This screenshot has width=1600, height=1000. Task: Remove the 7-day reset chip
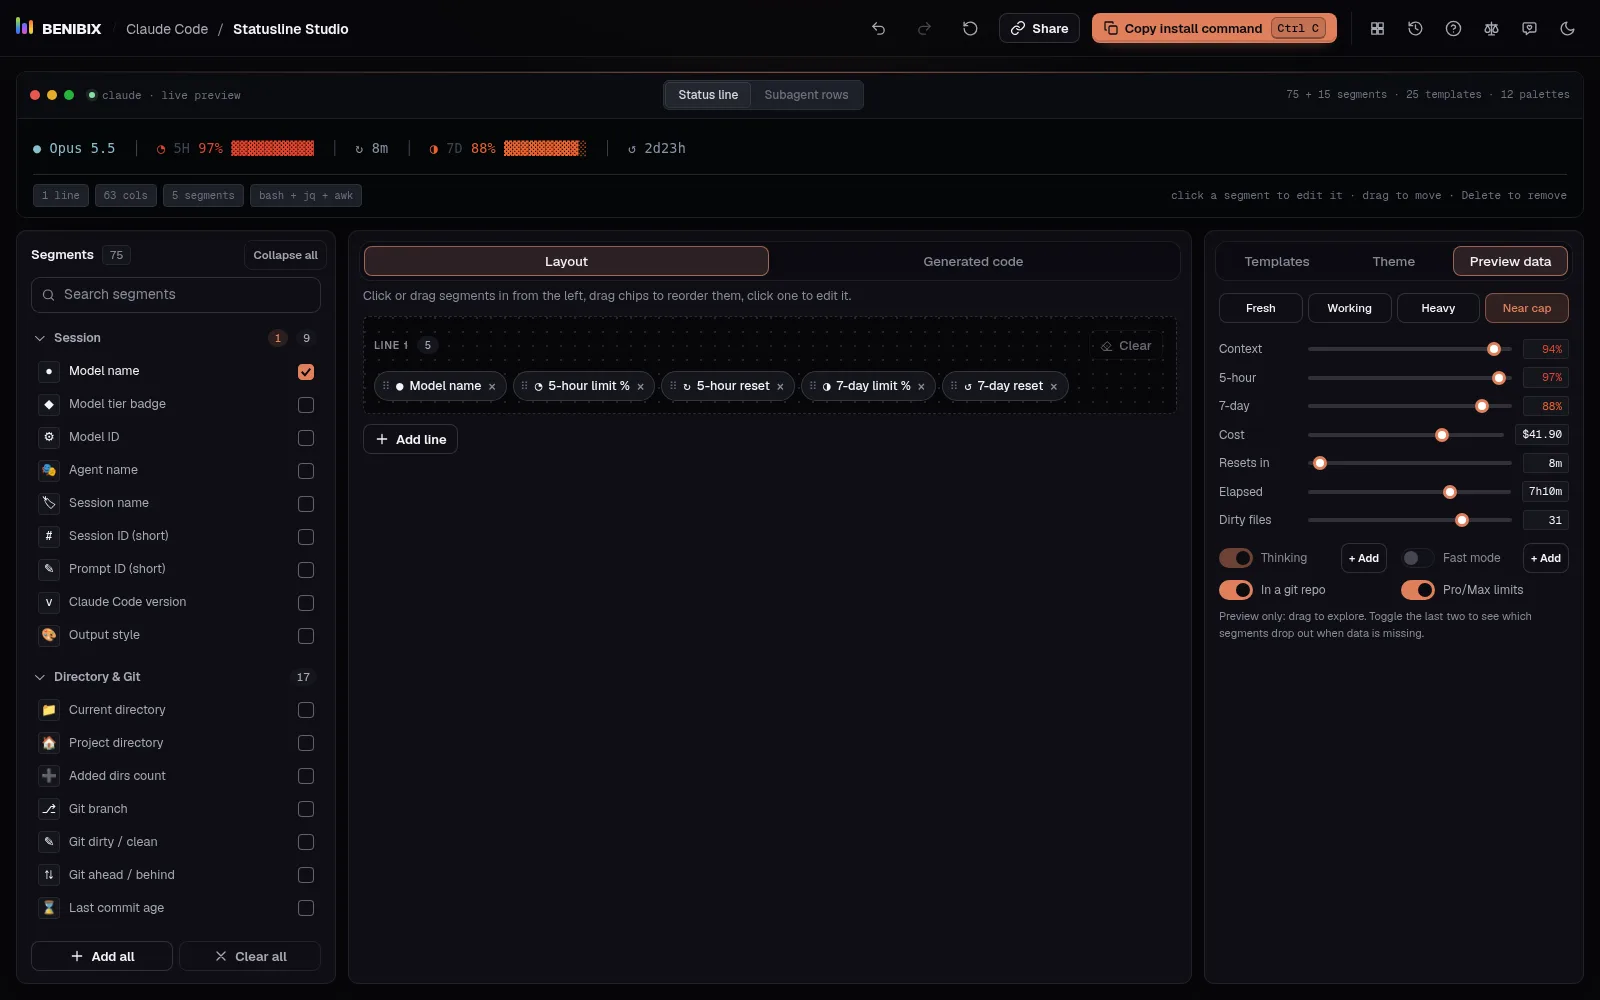[x=1053, y=387]
